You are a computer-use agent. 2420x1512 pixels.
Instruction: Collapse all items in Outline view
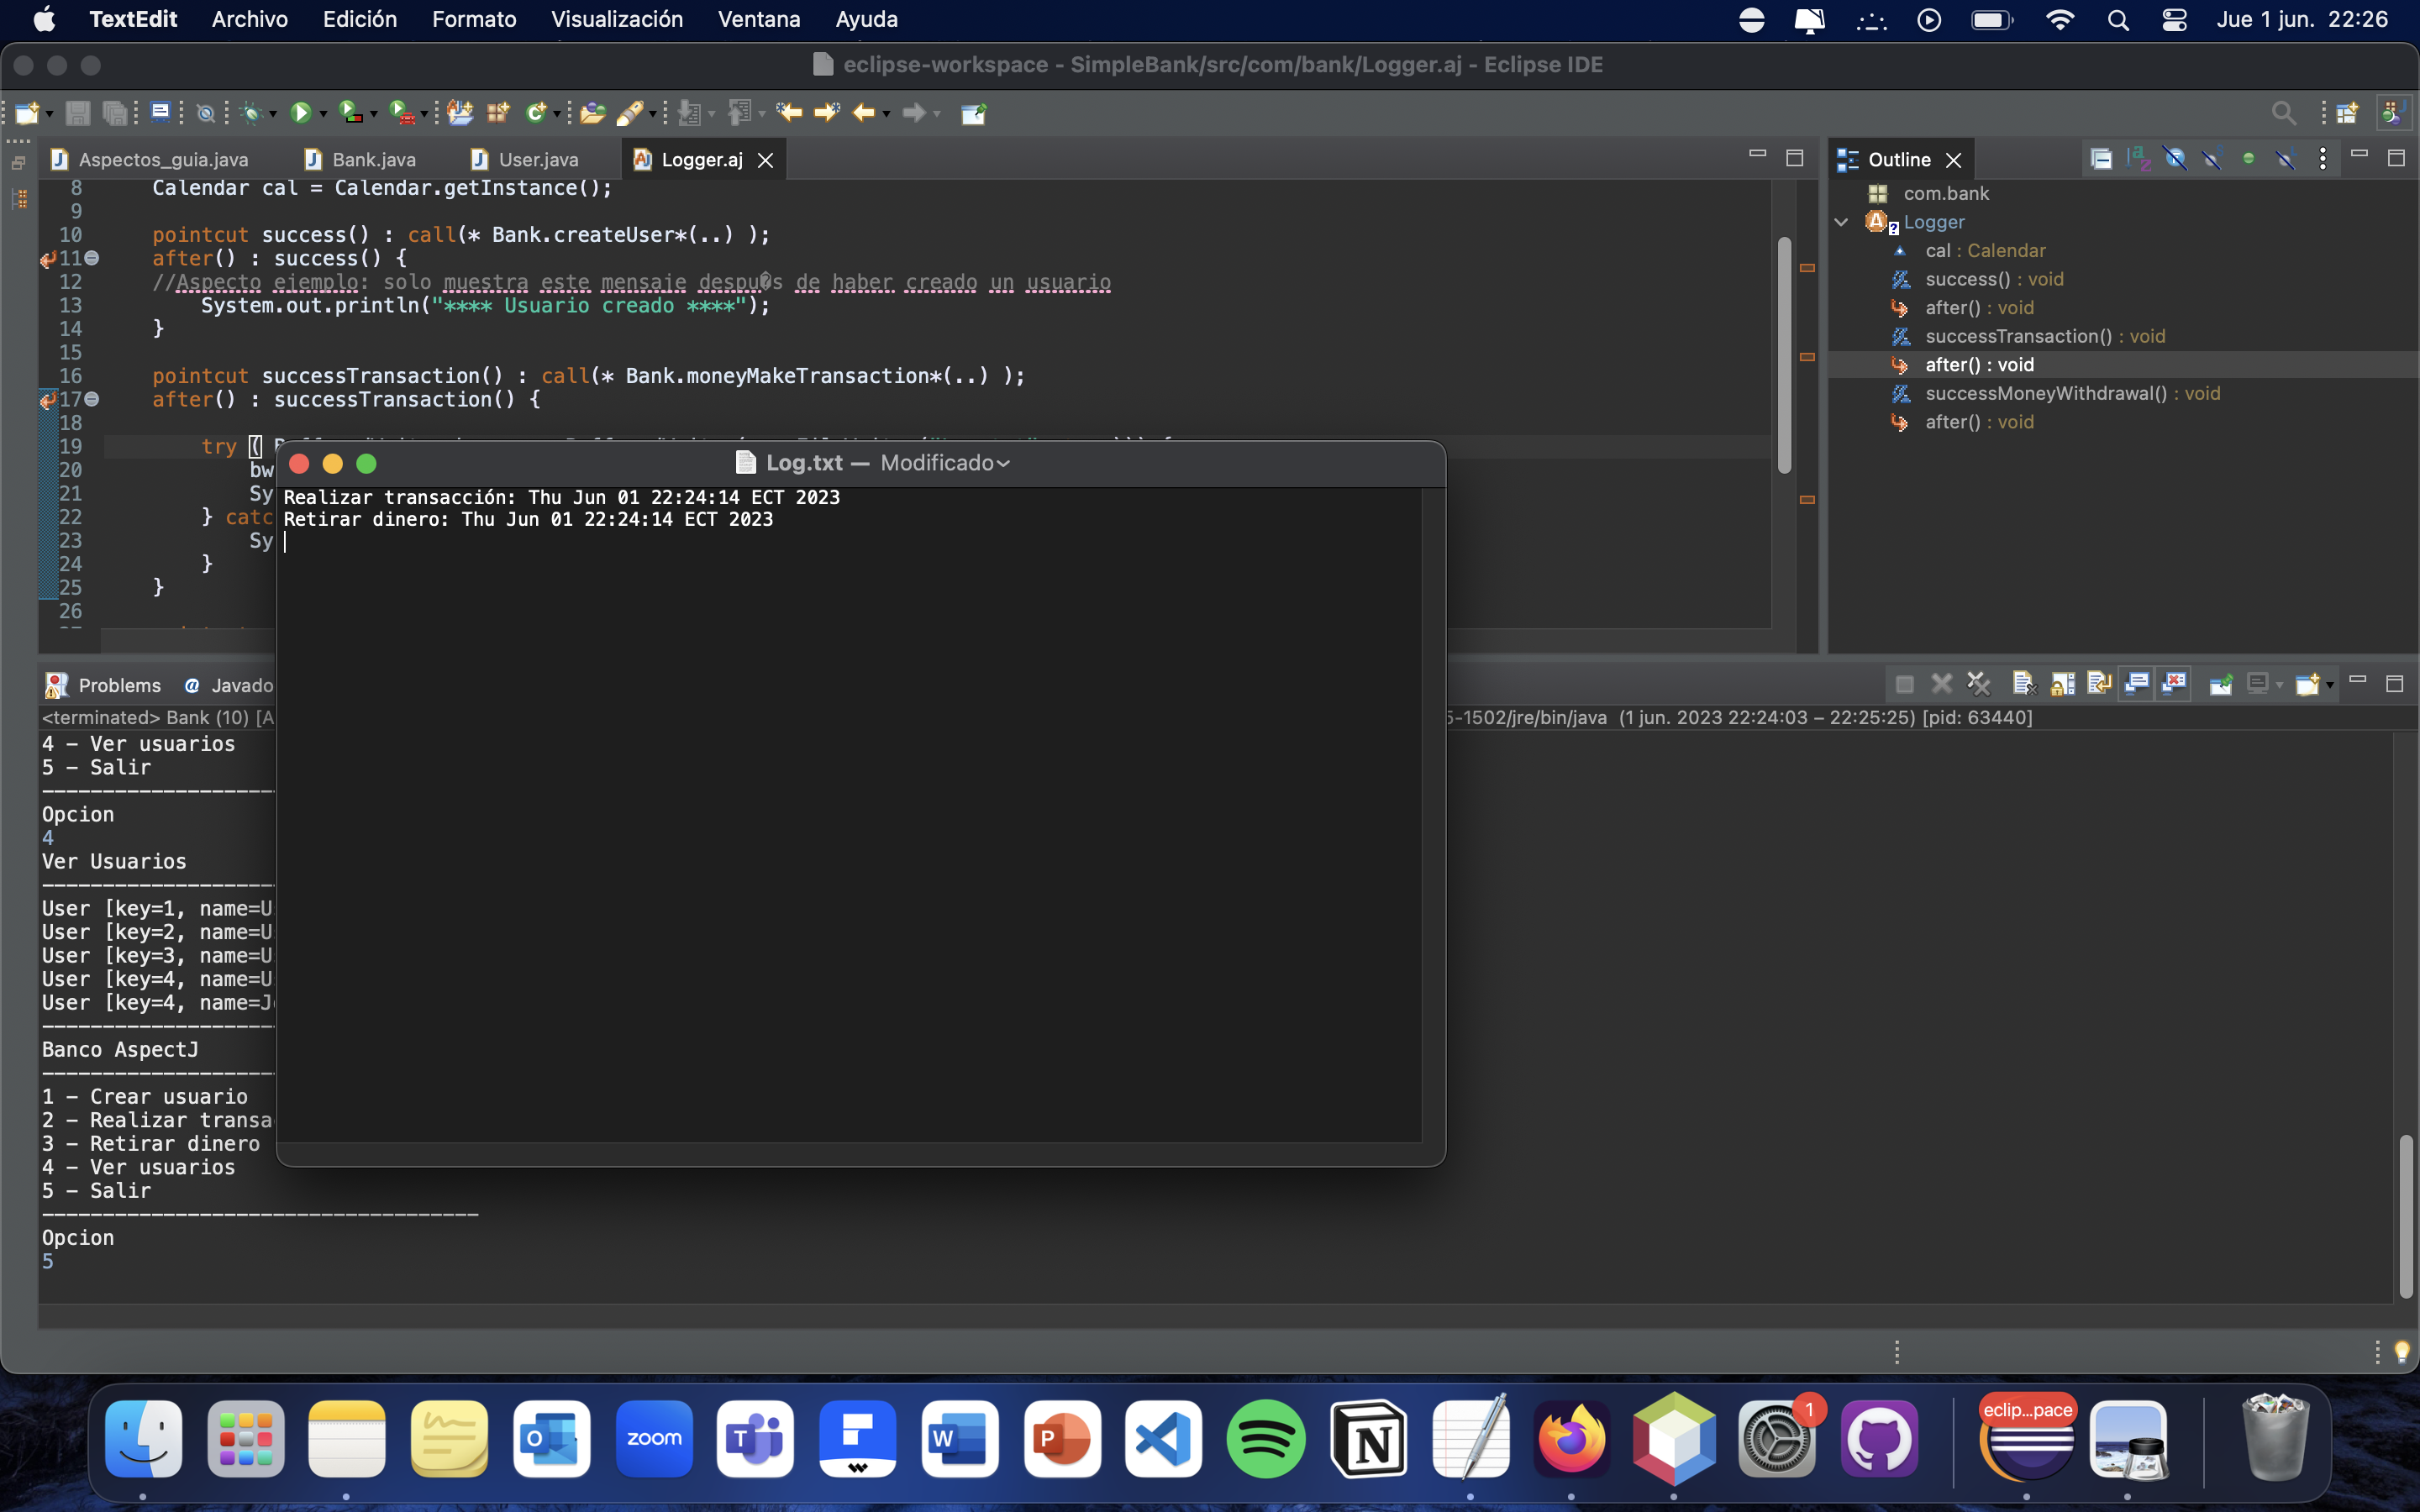click(2101, 159)
